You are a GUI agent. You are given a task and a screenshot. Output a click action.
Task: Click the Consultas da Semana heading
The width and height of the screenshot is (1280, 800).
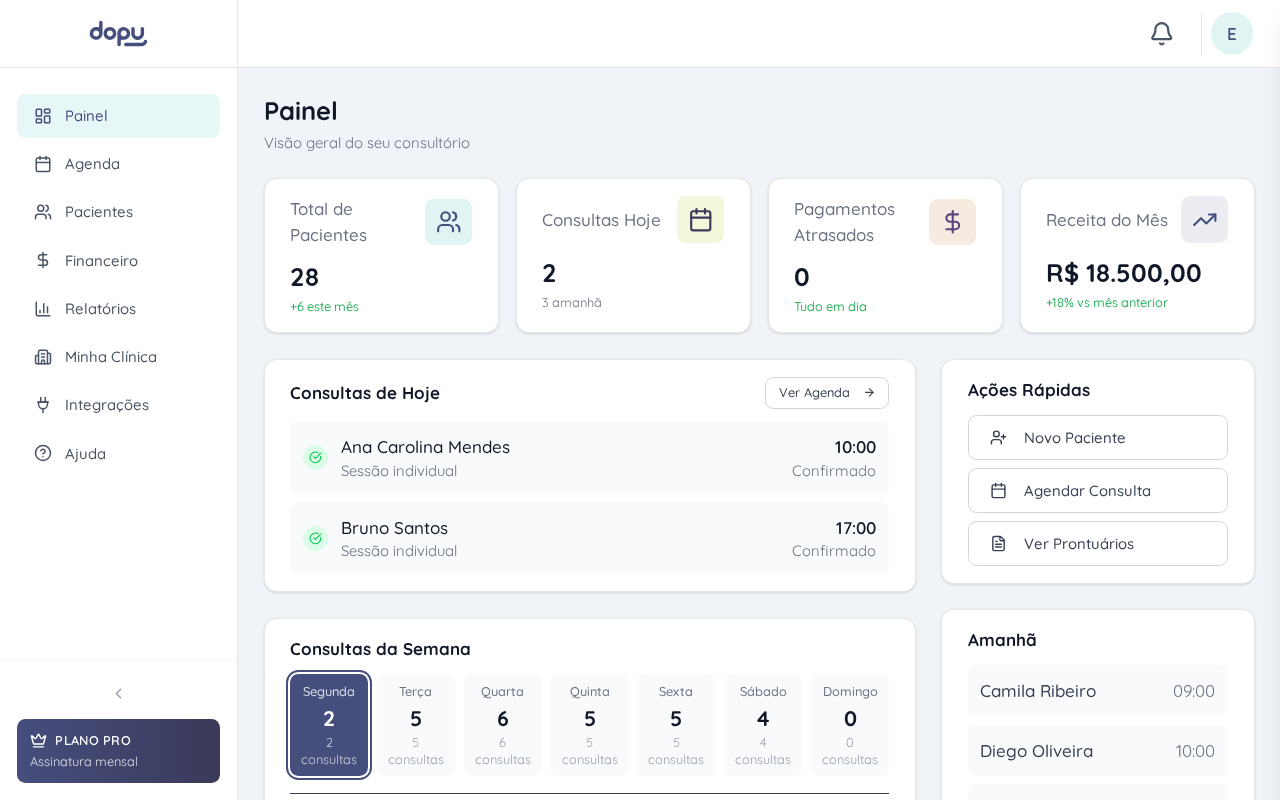tap(380, 649)
